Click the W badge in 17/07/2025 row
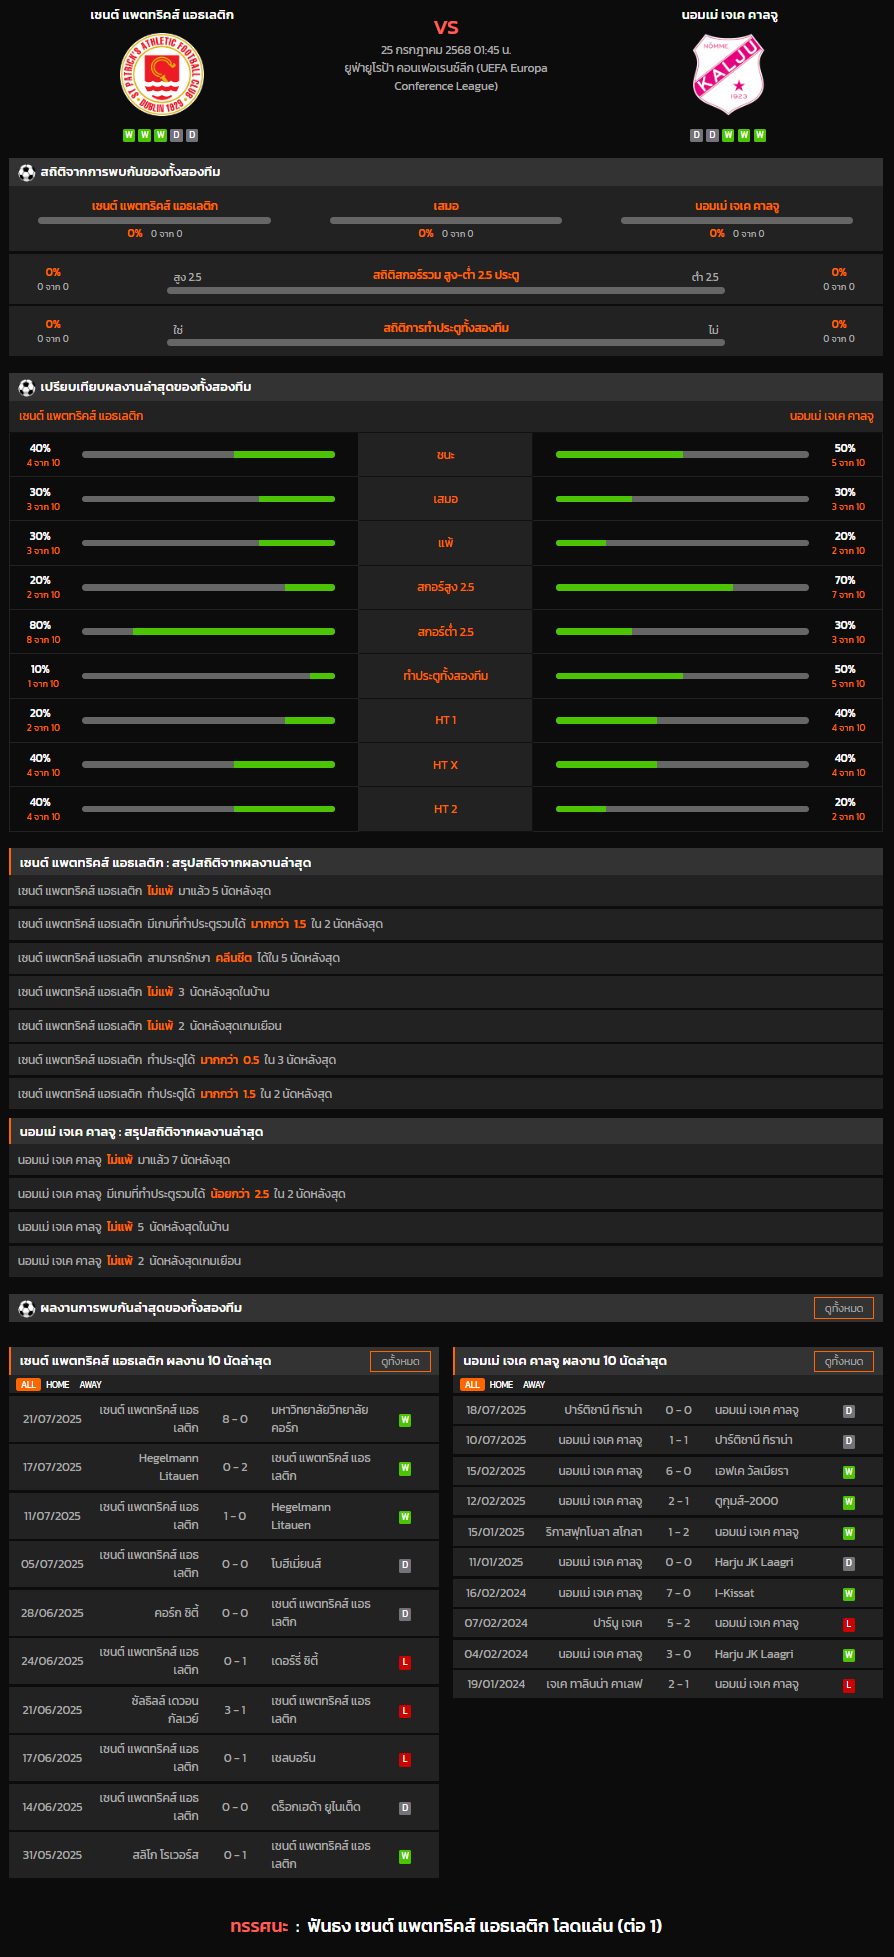Screen dimensions: 894x1957 (405, 1468)
